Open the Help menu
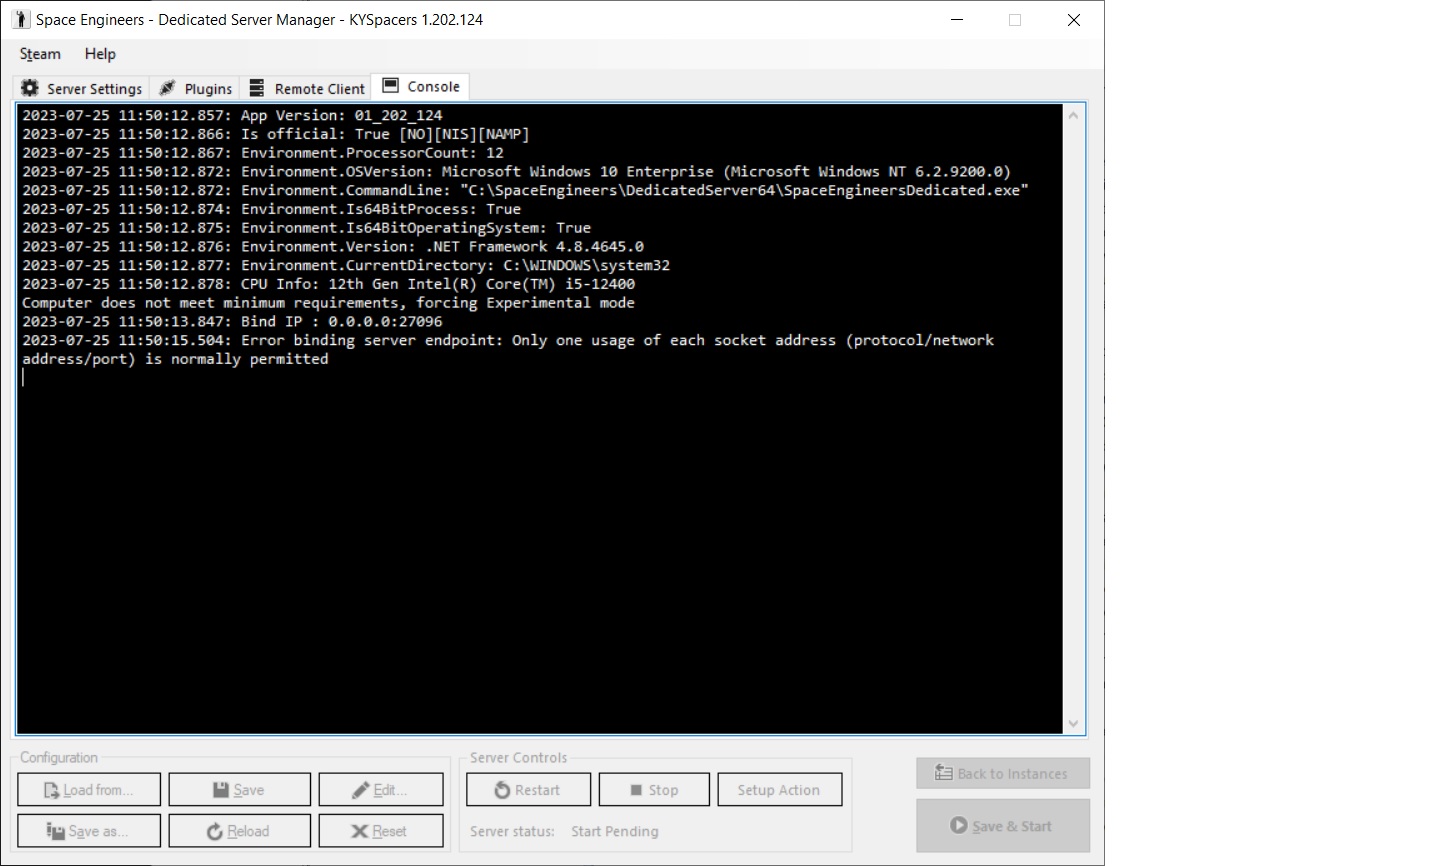Viewport: 1440px width, 866px height. click(100, 54)
